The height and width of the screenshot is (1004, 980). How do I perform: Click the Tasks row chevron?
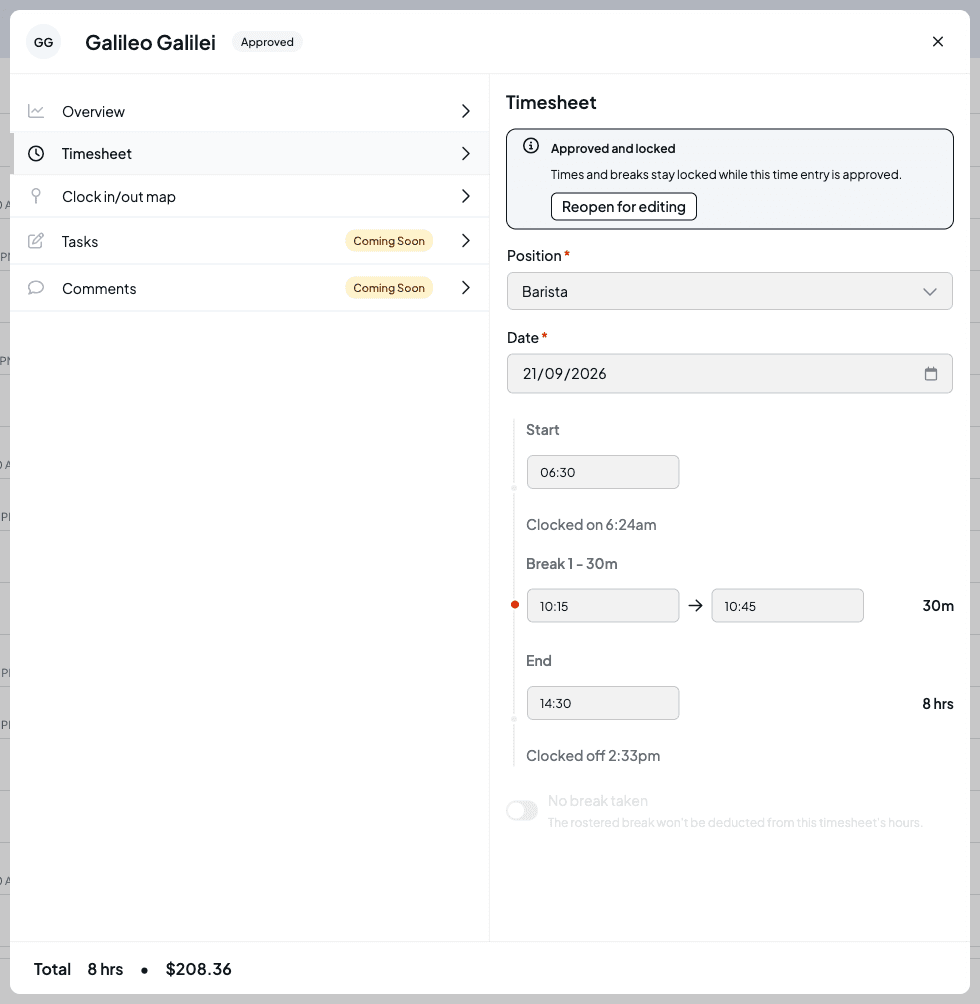(x=466, y=241)
